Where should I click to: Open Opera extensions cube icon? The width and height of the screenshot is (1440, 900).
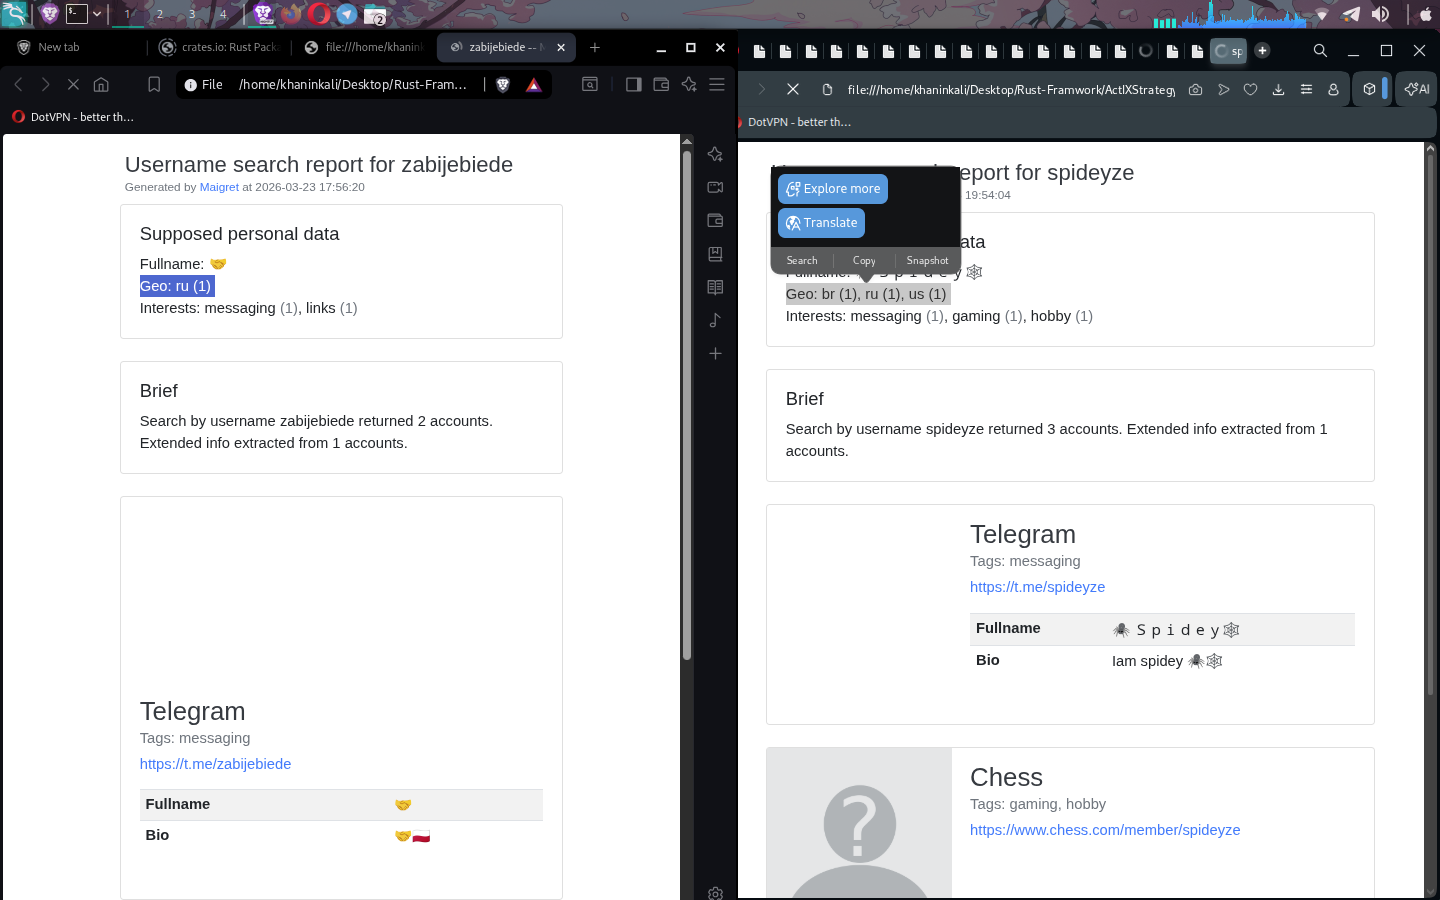1369,89
